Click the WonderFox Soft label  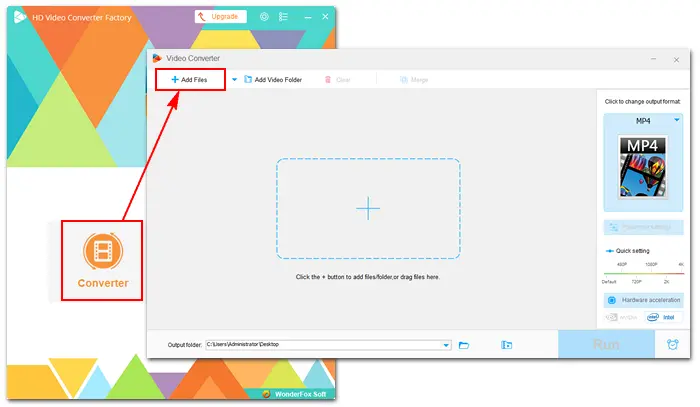click(x=300, y=394)
